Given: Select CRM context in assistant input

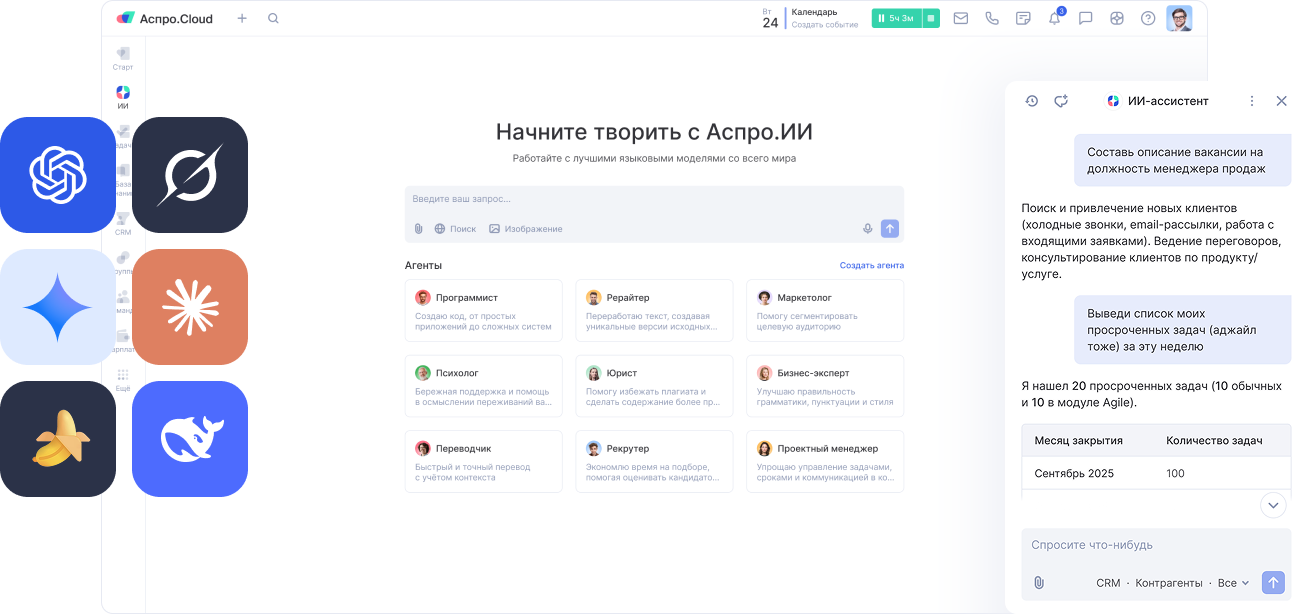Looking at the screenshot, I should (x=1108, y=583).
